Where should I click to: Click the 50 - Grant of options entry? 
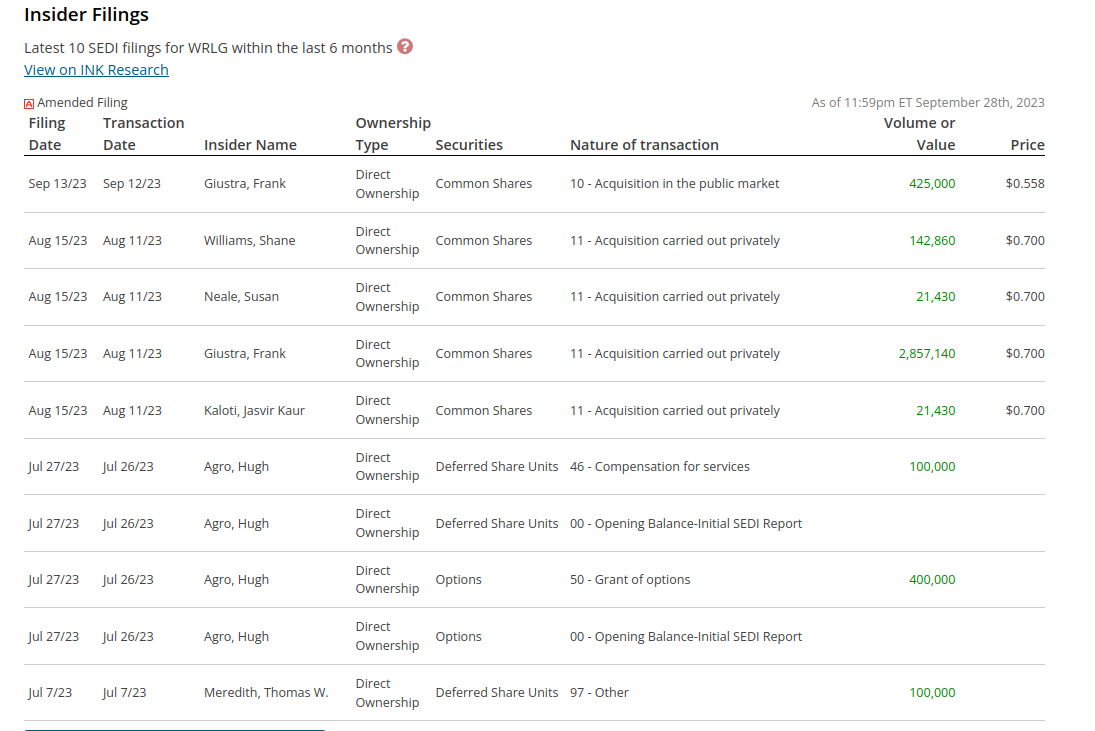pos(630,580)
